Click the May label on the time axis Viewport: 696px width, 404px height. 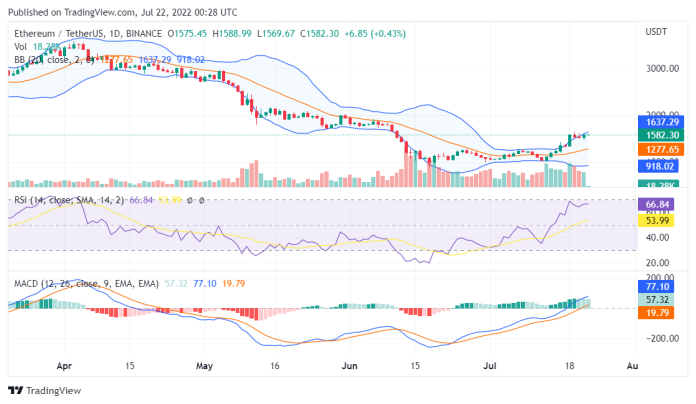point(203,367)
